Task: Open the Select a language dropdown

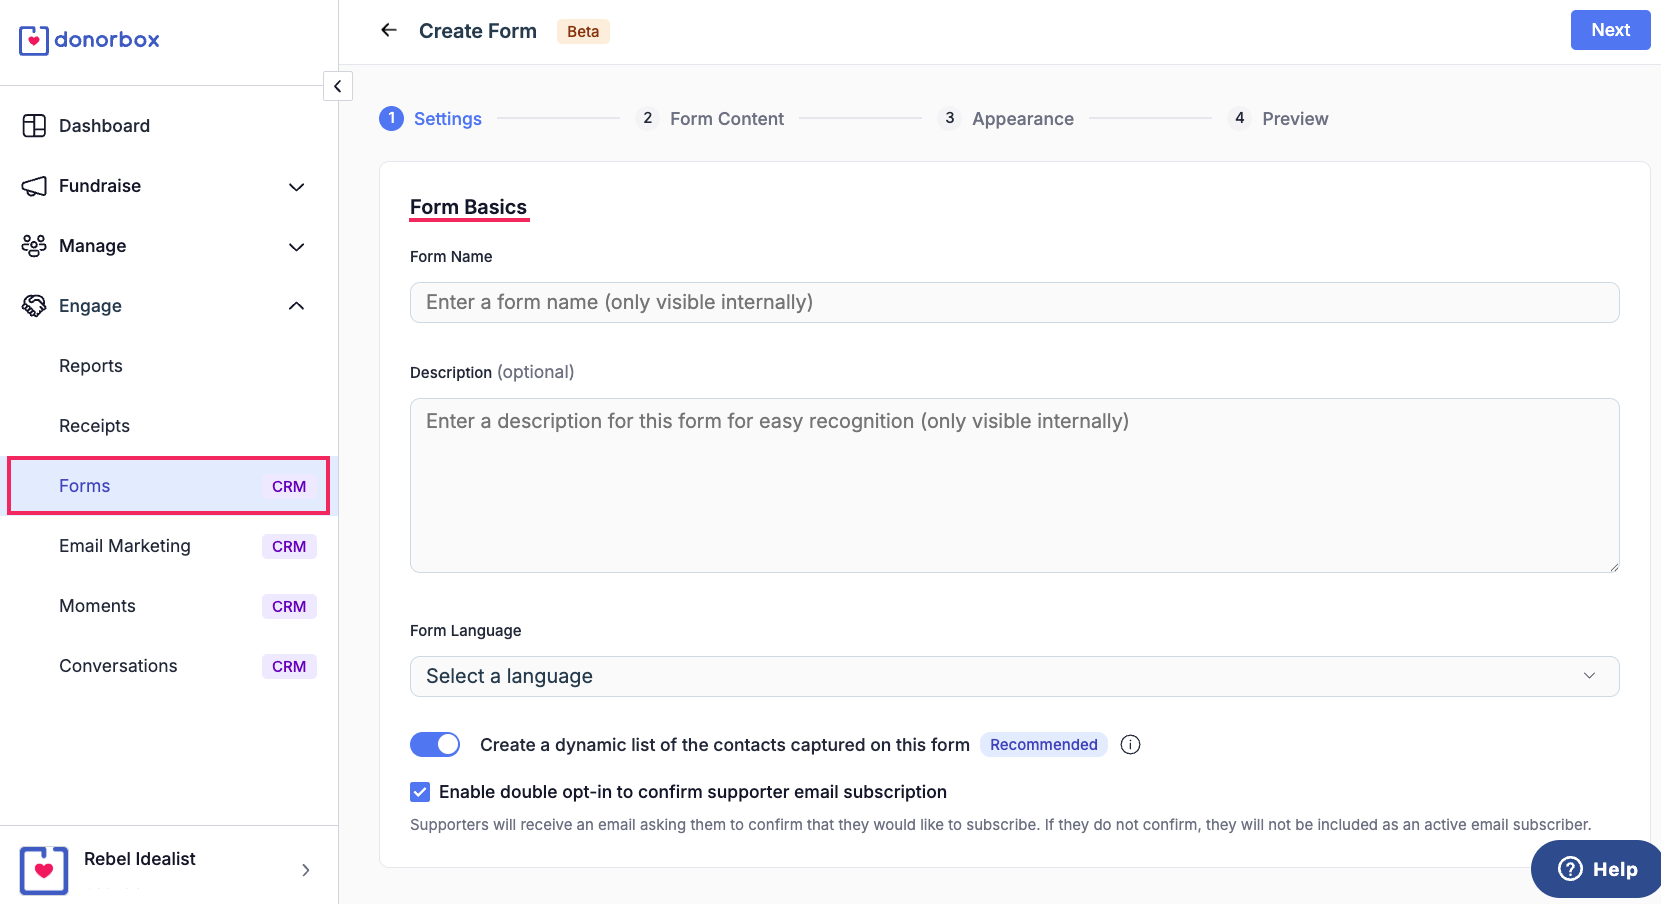Action: click(1014, 677)
